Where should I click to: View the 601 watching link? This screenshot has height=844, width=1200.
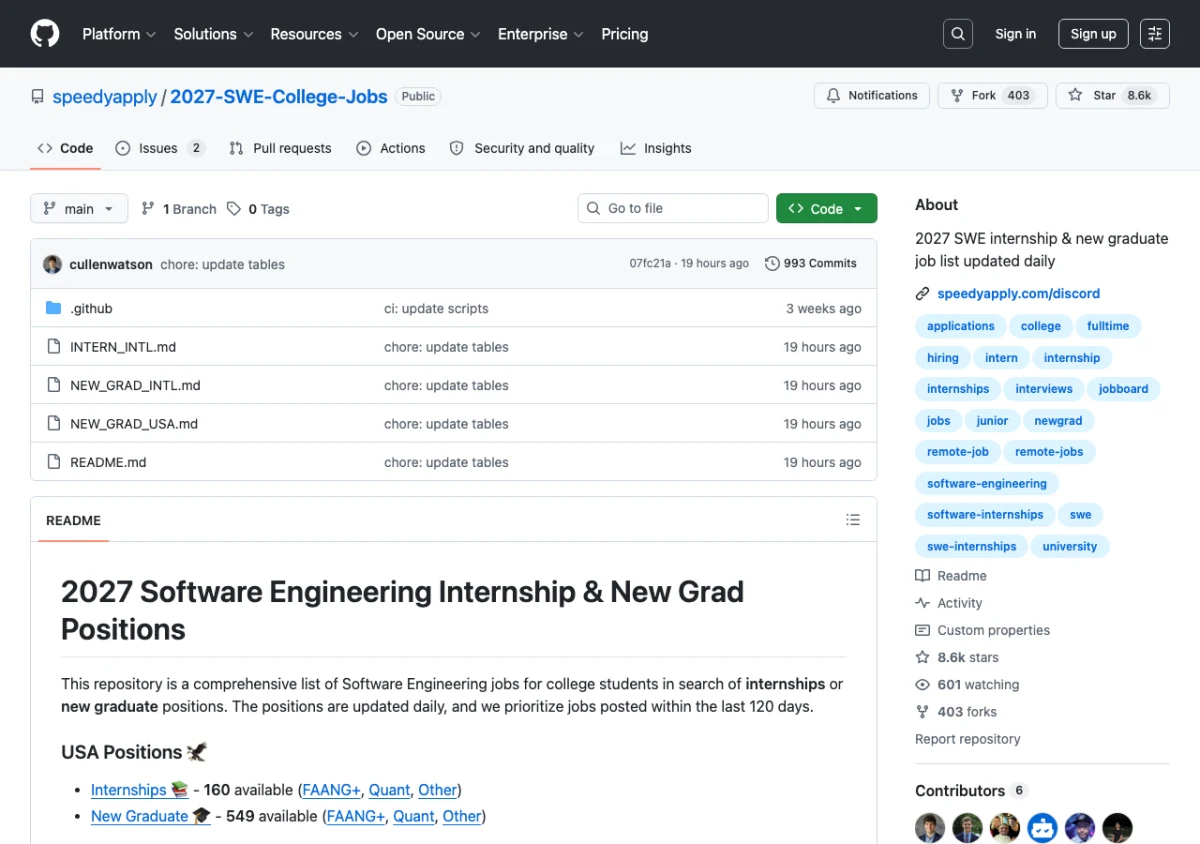click(967, 685)
